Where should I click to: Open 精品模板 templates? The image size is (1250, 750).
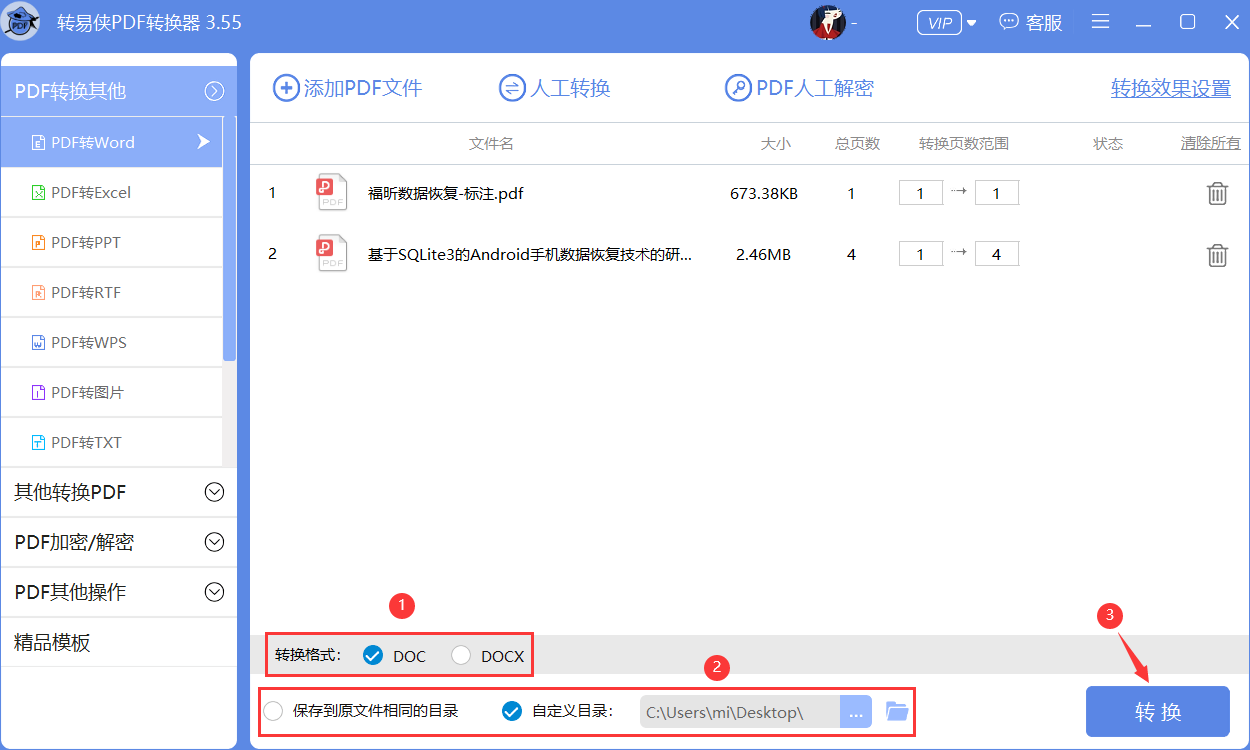(x=118, y=642)
